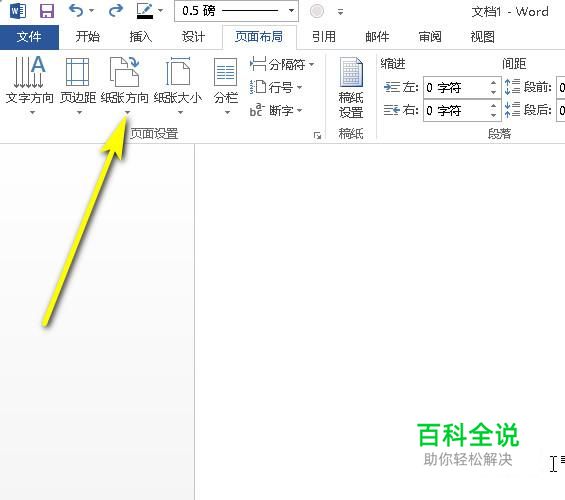
Task: Open the 文件 menu
Action: click(x=29, y=37)
